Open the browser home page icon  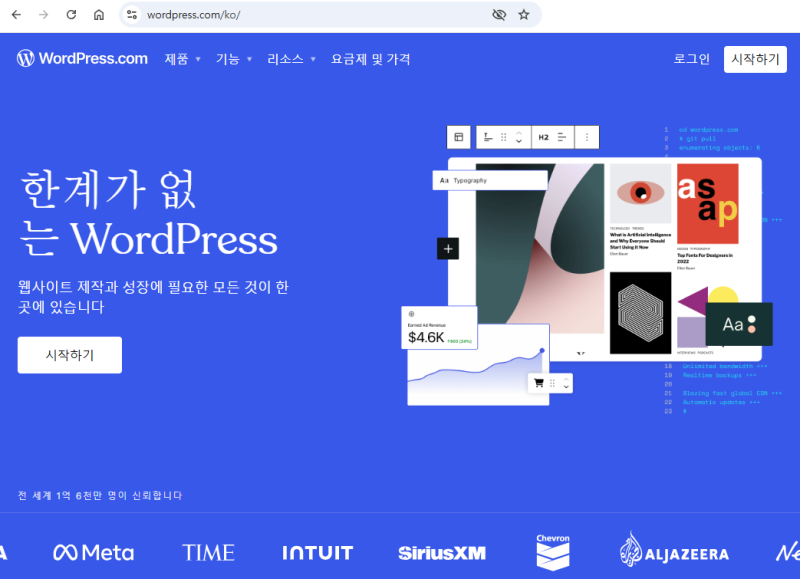(99, 15)
